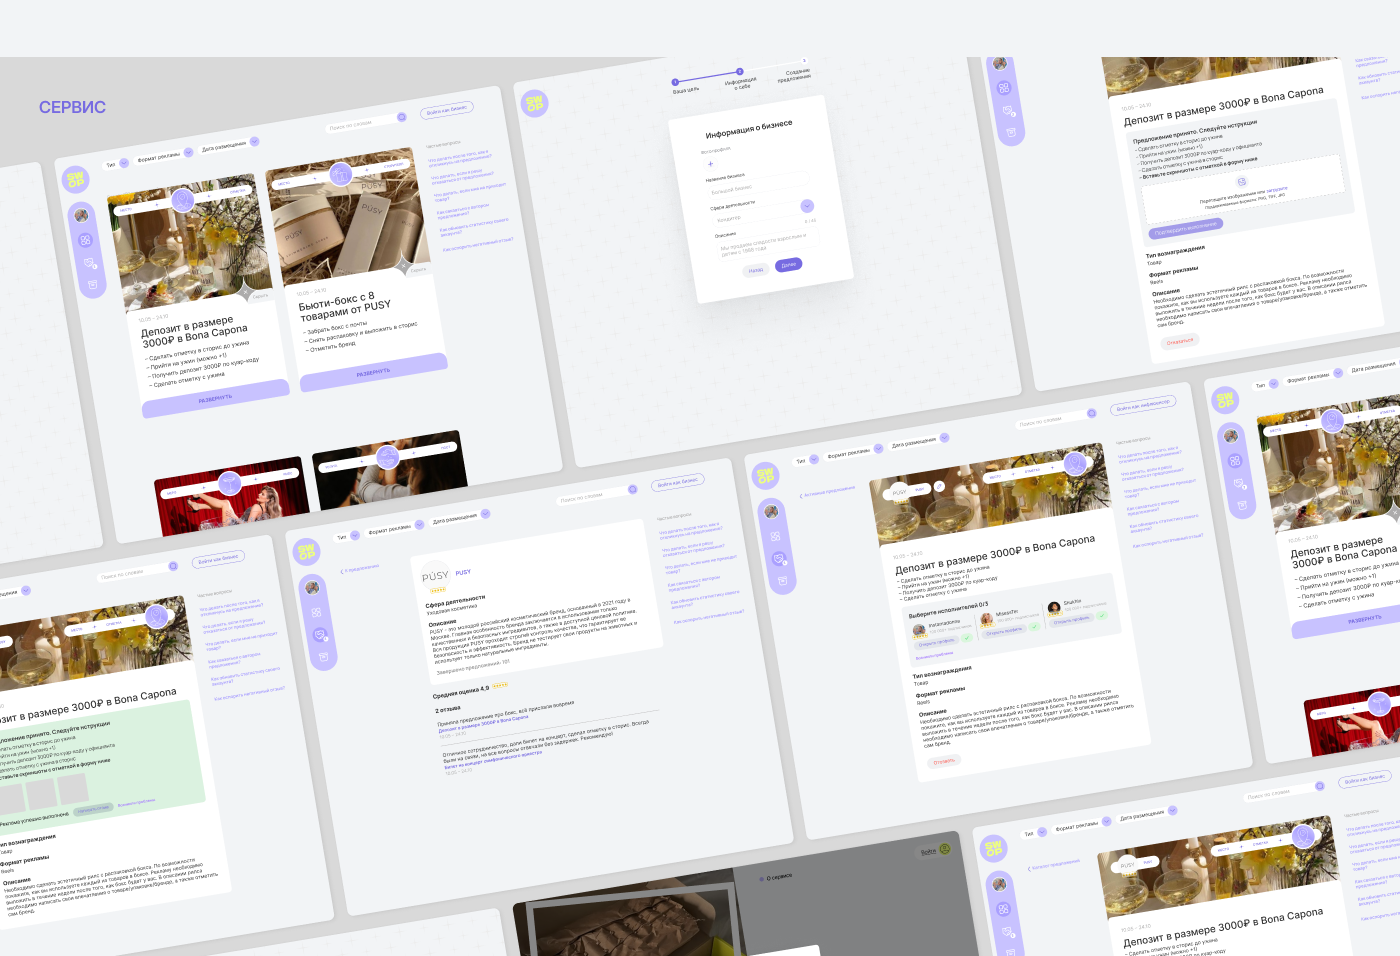Click Войти как бизнес on the beauty-box feed screen

point(447,110)
